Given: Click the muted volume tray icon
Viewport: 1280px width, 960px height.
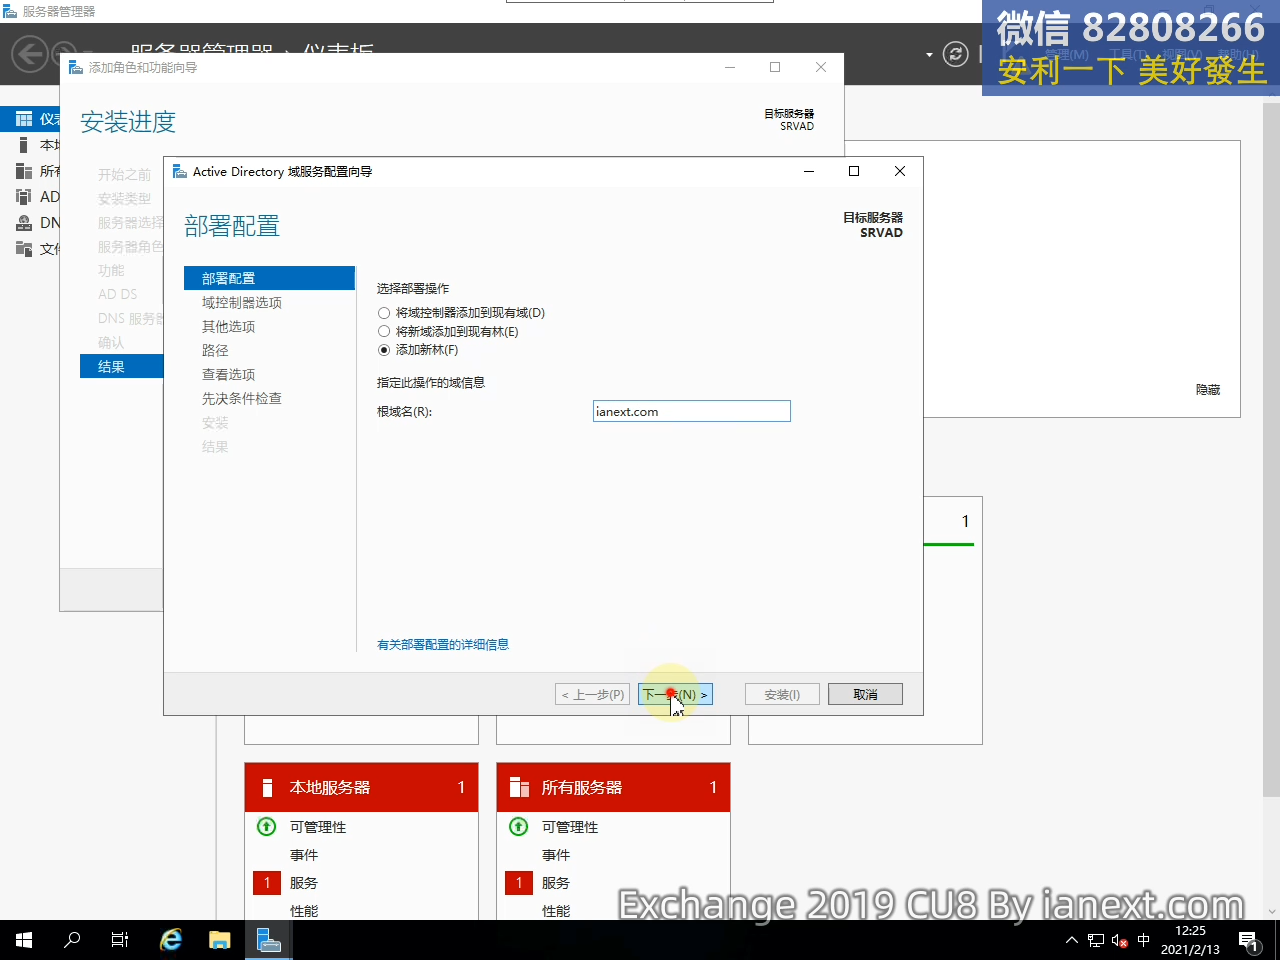Looking at the screenshot, I should point(1120,940).
